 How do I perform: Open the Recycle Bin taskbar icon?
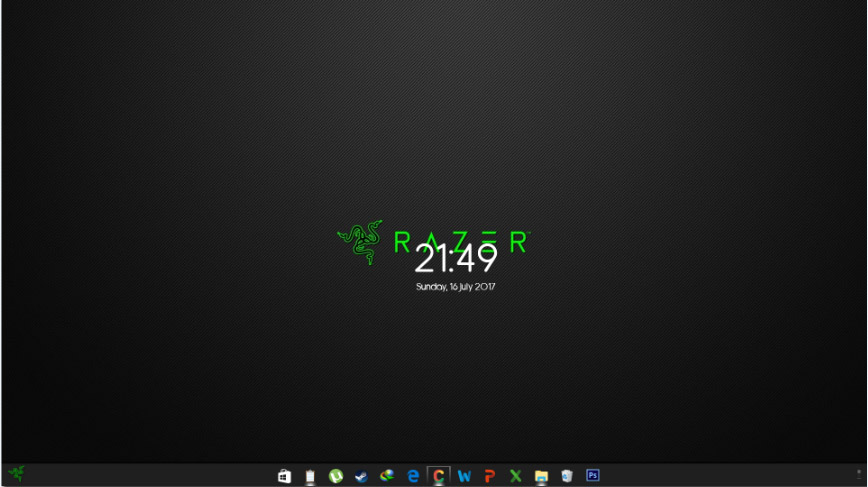point(567,476)
